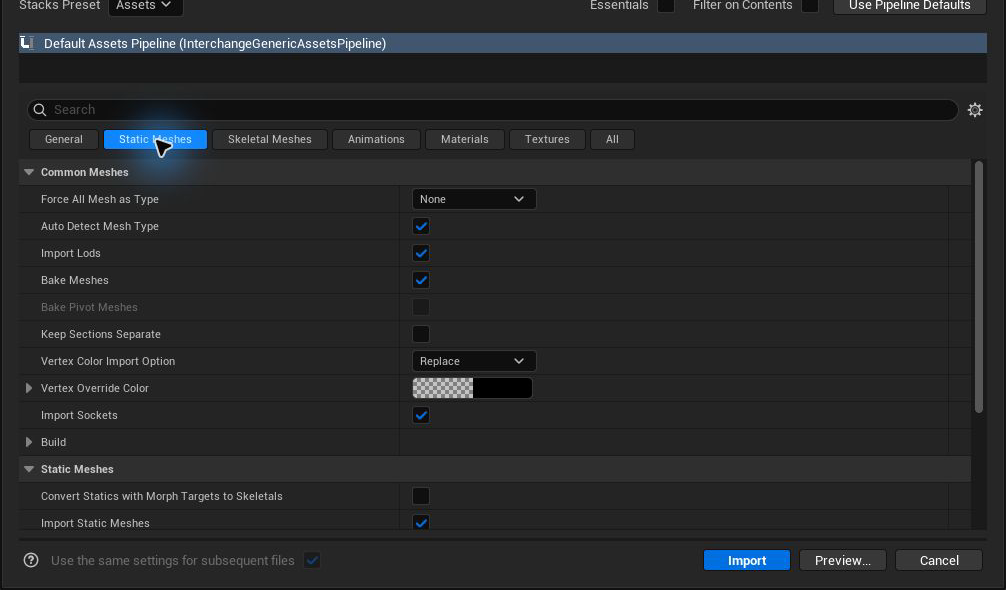This screenshot has height=590, width=1006.
Task: Uncheck Auto Detect Mesh Type
Action: click(x=421, y=226)
